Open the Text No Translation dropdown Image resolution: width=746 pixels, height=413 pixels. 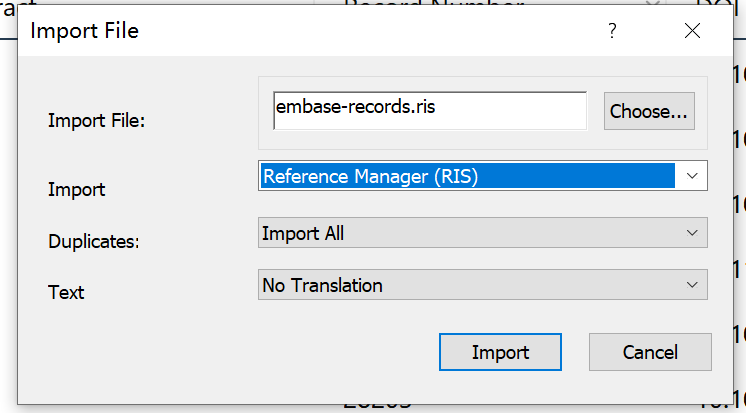coord(482,285)
